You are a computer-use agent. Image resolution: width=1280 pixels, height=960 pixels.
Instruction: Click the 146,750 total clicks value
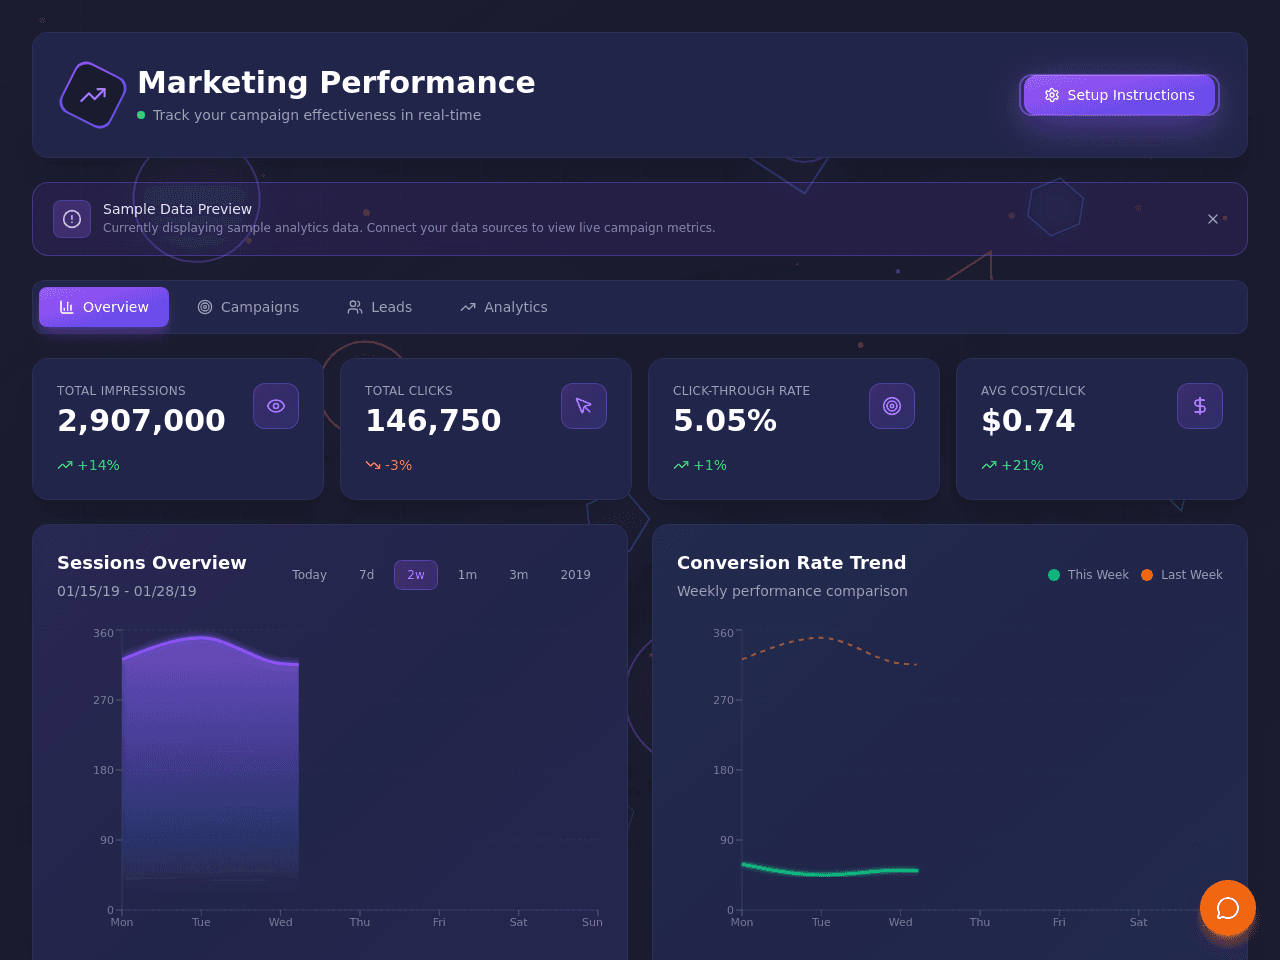(433, 421)
